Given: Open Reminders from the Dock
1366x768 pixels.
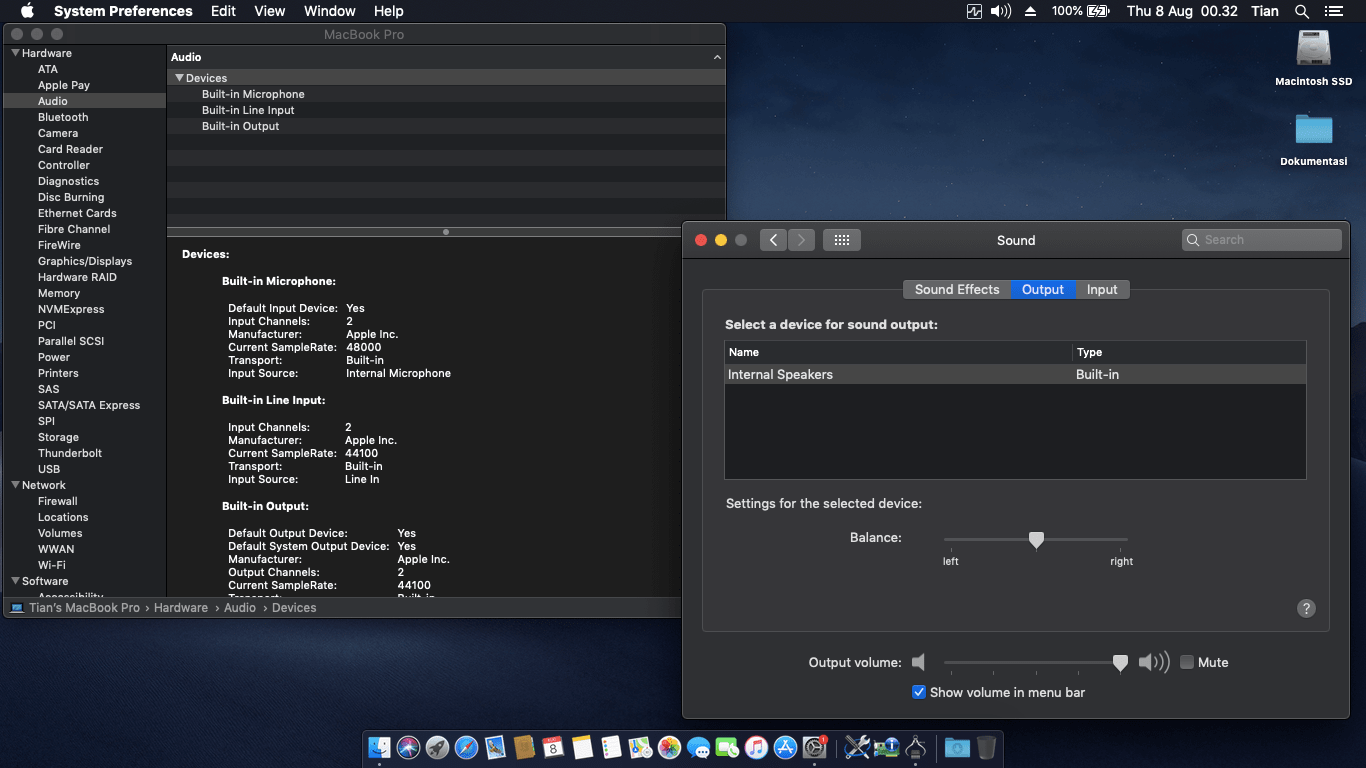Looking at the screenshot, I should click(x=612, y=747).
